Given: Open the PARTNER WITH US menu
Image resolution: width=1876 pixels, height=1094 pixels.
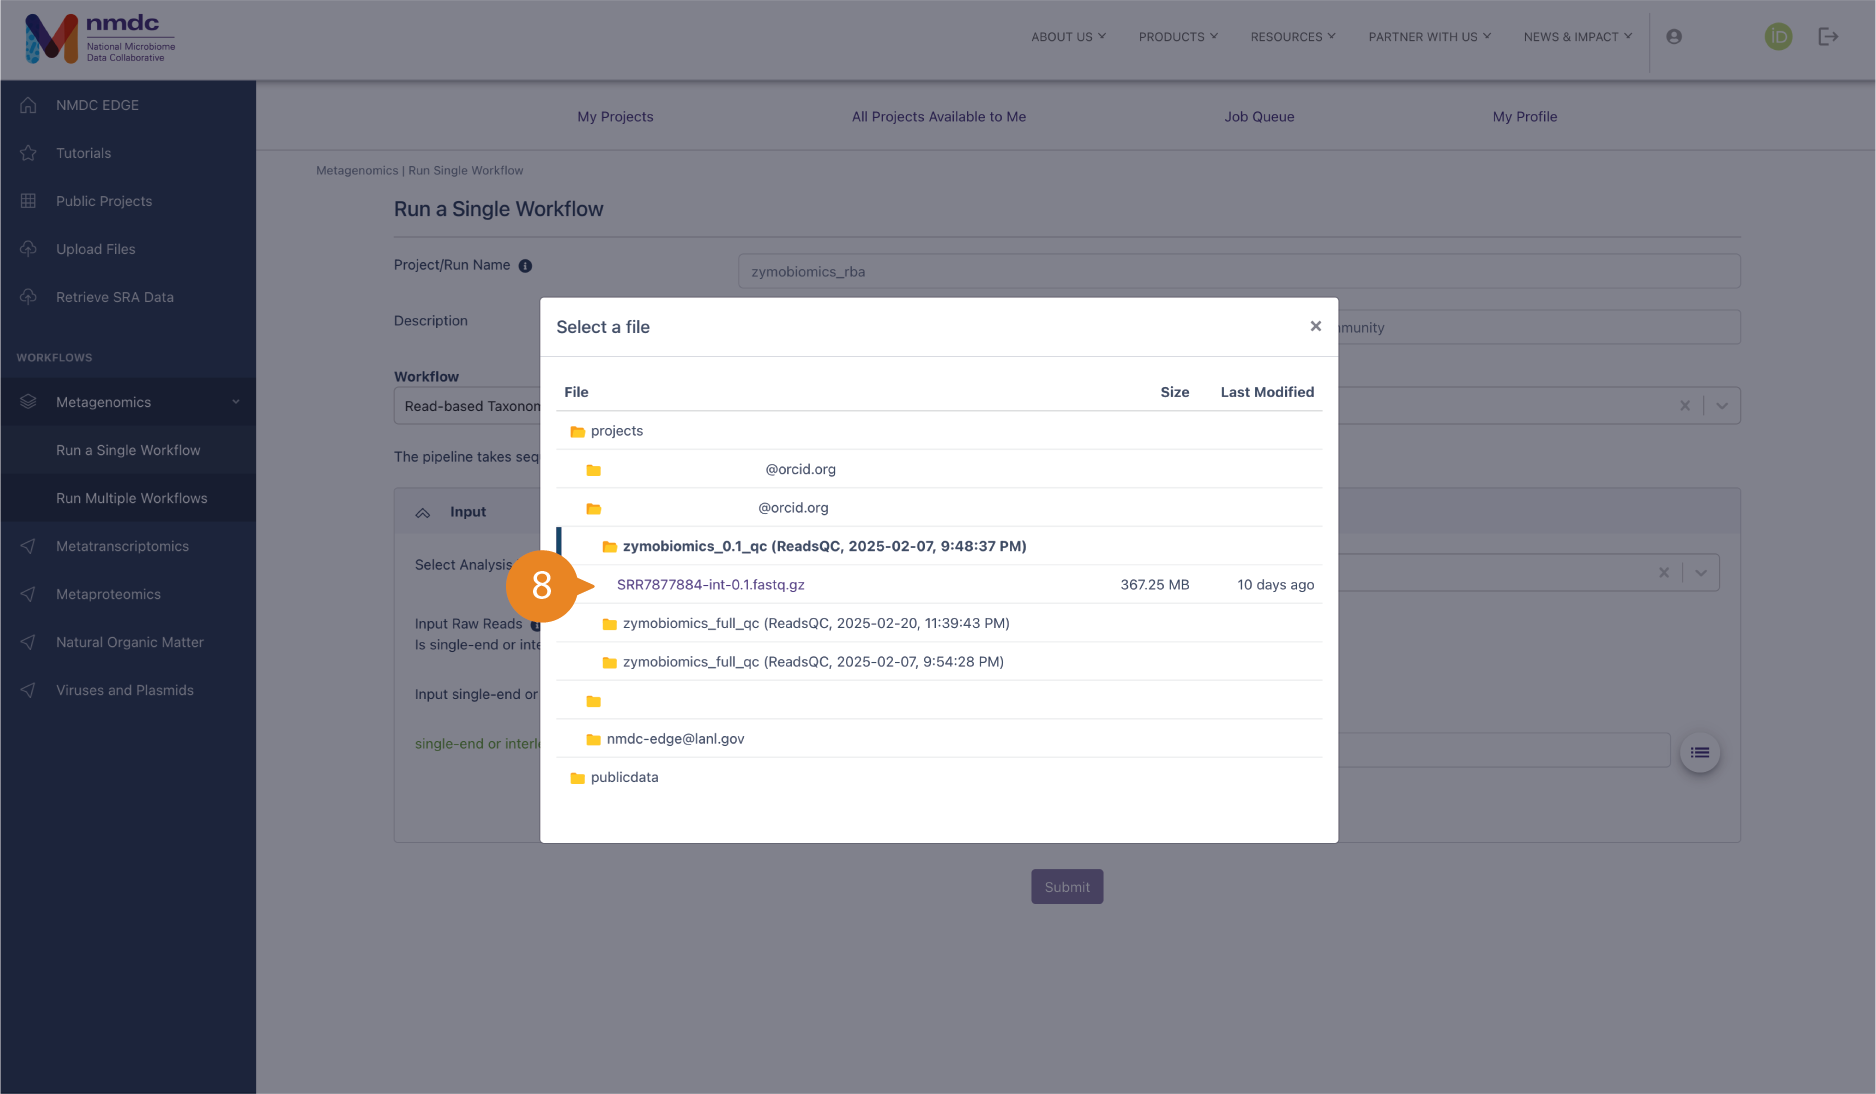Looking at the screenshot, I should click(x=1430, y=37).
